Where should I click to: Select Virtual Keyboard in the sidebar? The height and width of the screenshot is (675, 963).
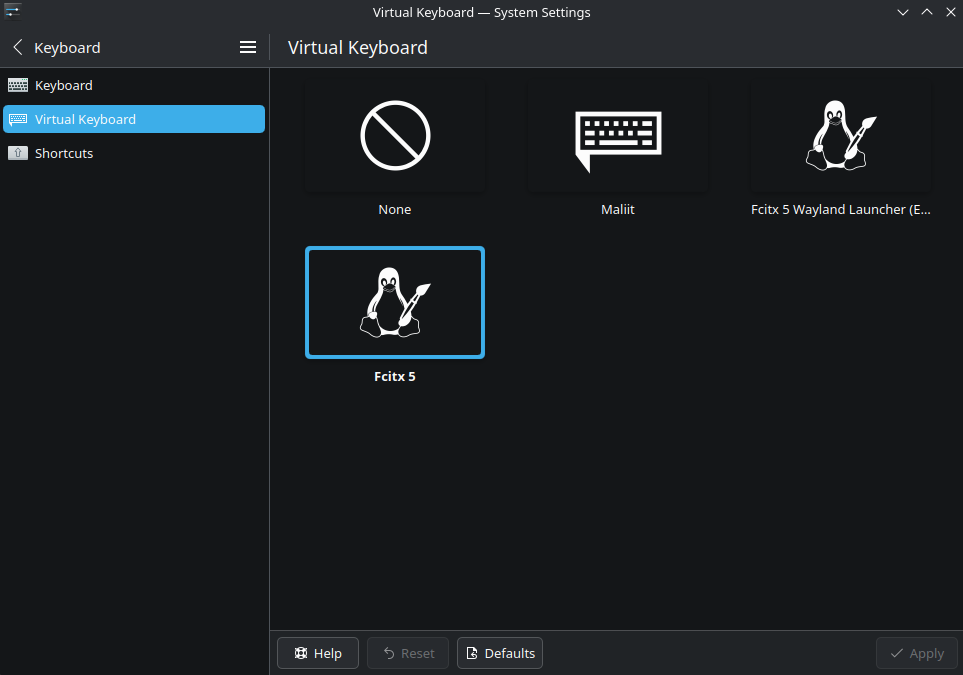click(x=85, y=119)
